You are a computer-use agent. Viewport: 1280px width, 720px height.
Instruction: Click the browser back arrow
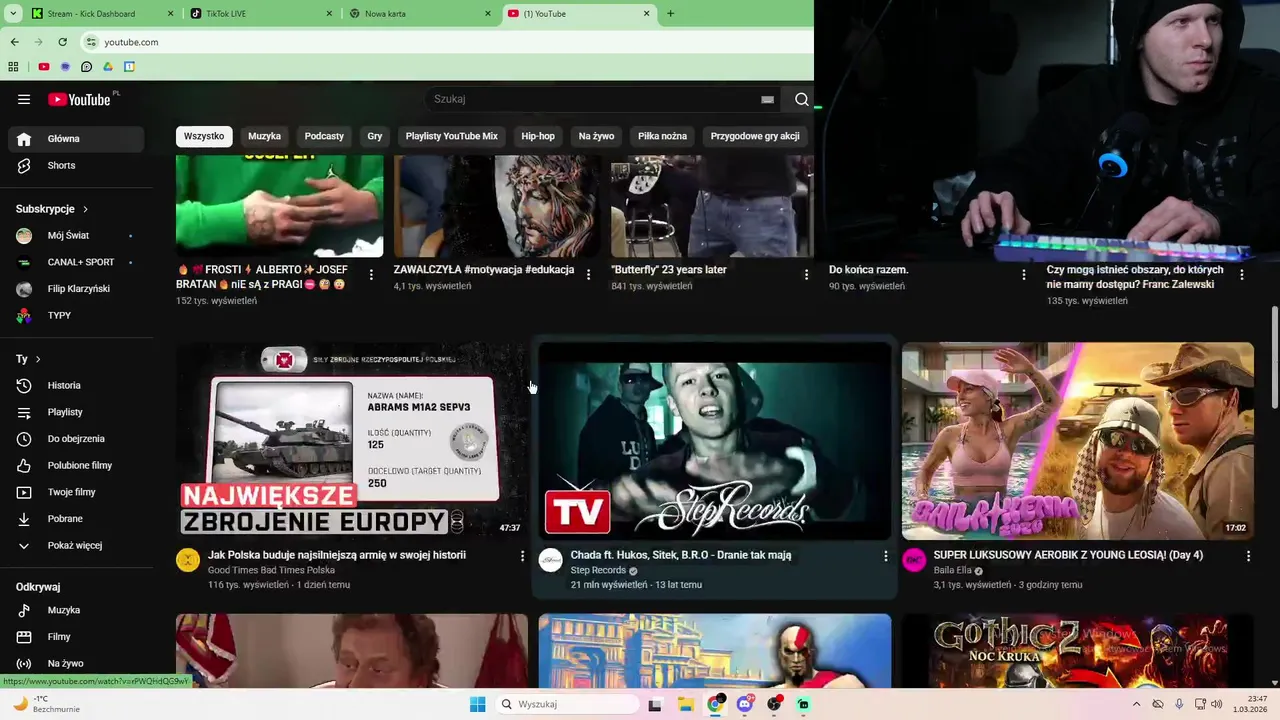(x=14, y=42)
